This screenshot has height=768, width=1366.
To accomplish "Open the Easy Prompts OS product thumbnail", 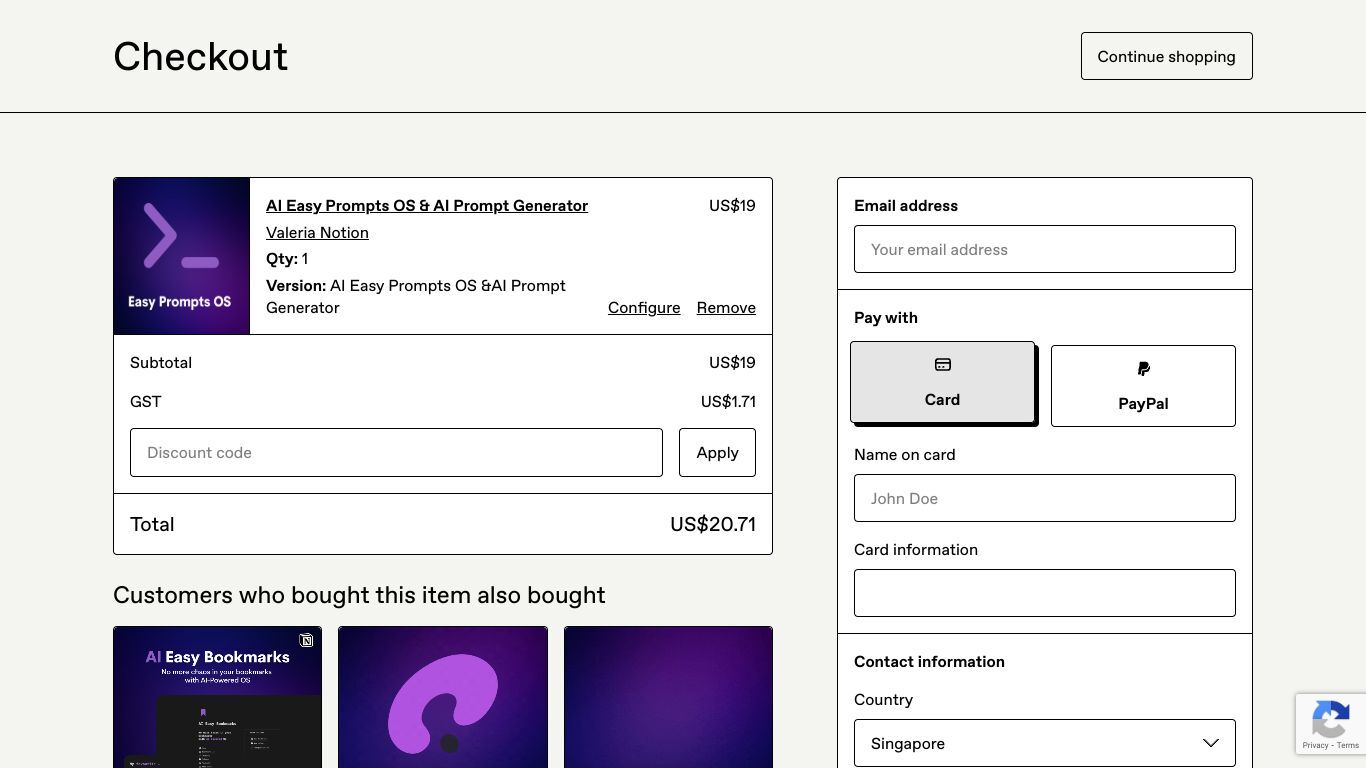I will (182, 256).
